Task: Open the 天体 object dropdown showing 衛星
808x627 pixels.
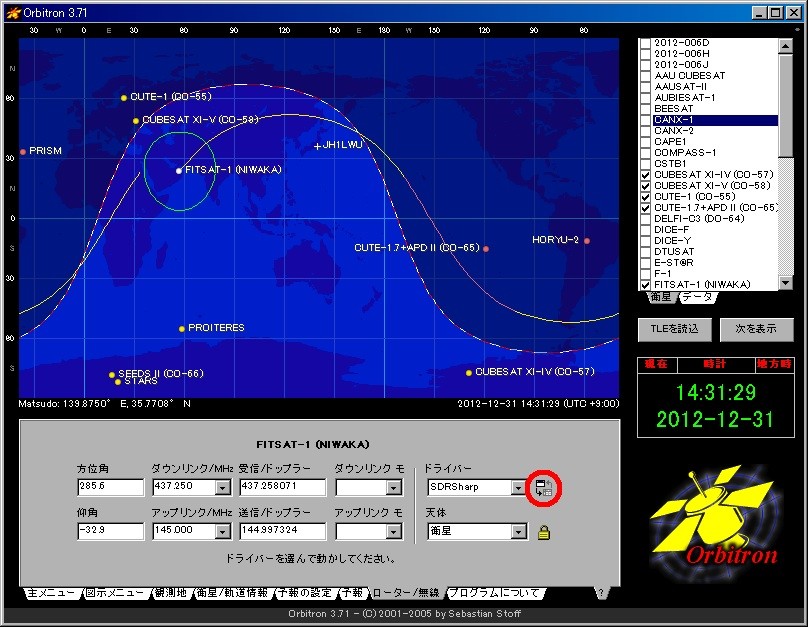Action: [x=518, y=531]
